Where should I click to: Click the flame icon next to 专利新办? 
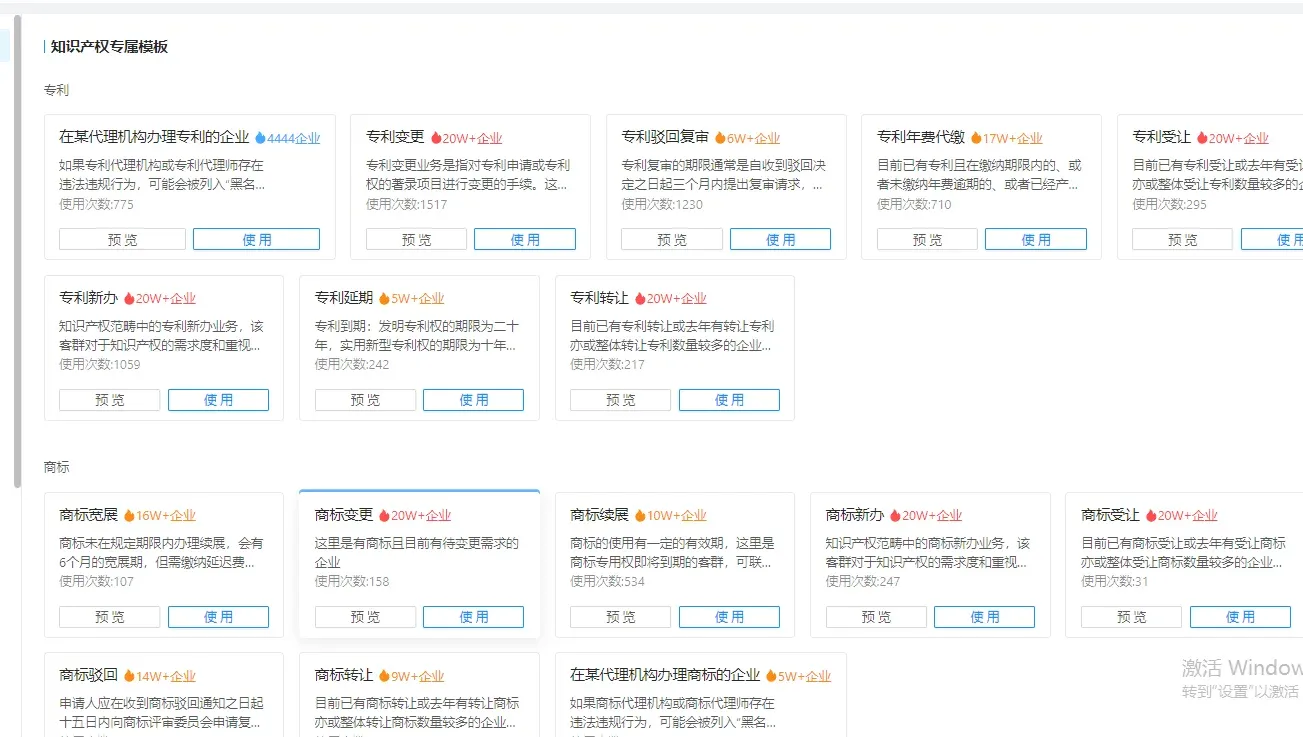click(x=129, y=298)
